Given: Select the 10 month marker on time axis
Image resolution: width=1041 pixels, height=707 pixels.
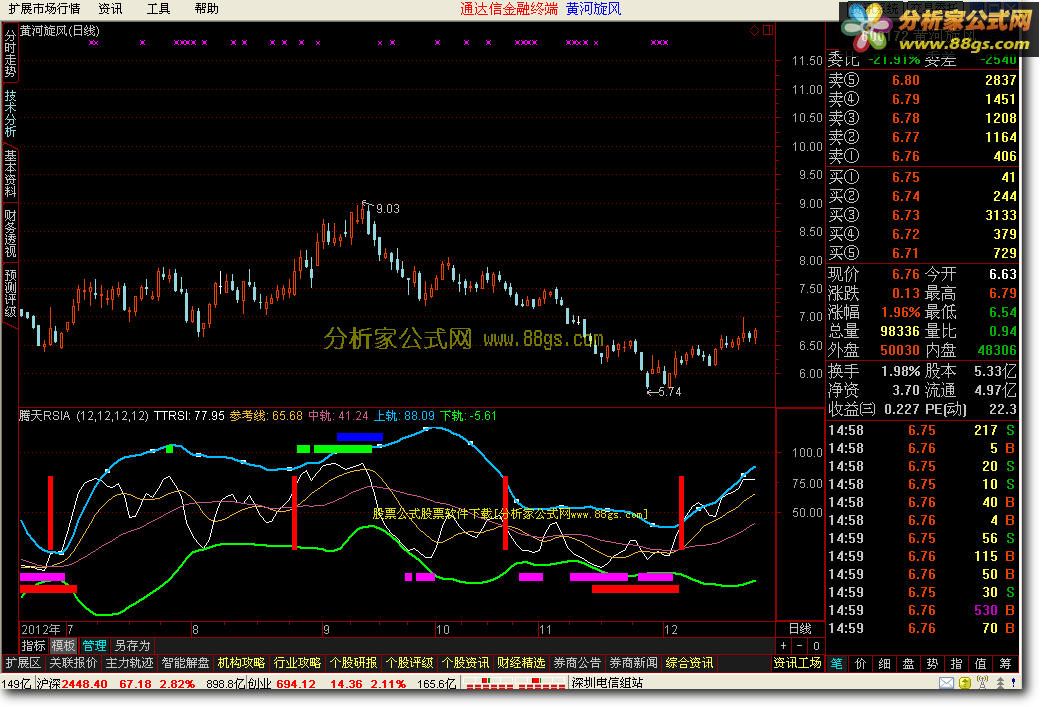Looking at the screenshot, I should tap(442, 629).
